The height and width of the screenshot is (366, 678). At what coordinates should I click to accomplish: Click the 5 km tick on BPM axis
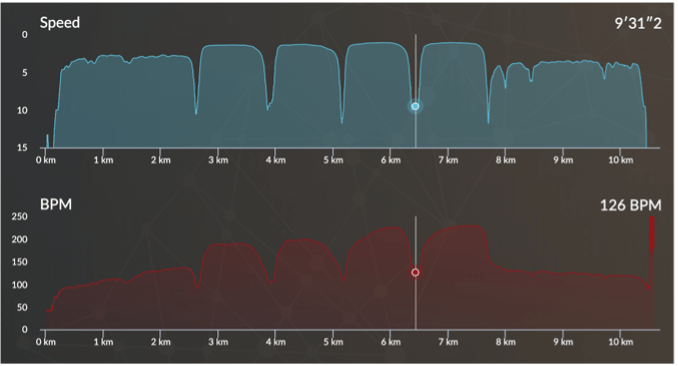[x=333, y=342]
